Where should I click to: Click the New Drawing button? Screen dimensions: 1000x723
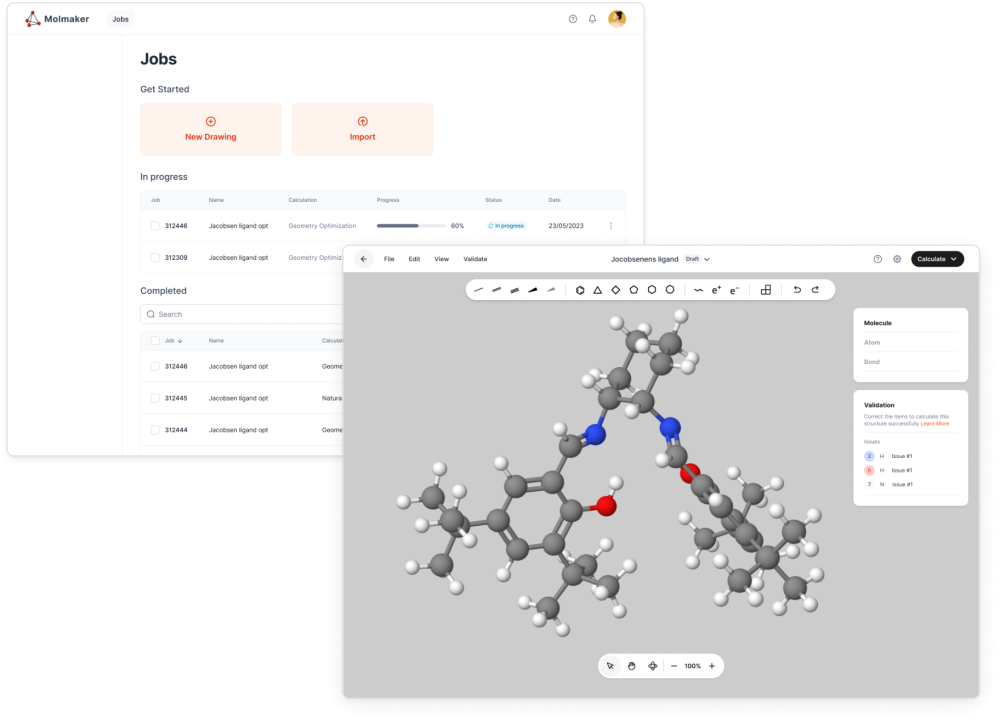tap(210, 129)
